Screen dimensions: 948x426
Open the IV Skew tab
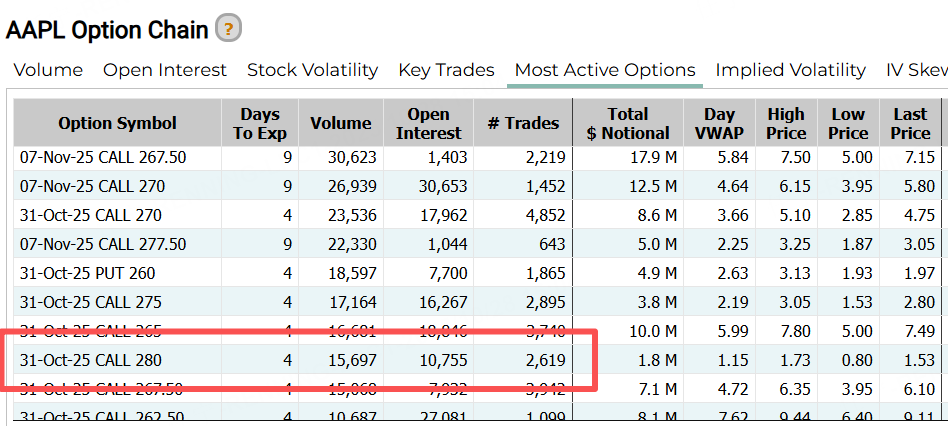click(x=916, y=70)
